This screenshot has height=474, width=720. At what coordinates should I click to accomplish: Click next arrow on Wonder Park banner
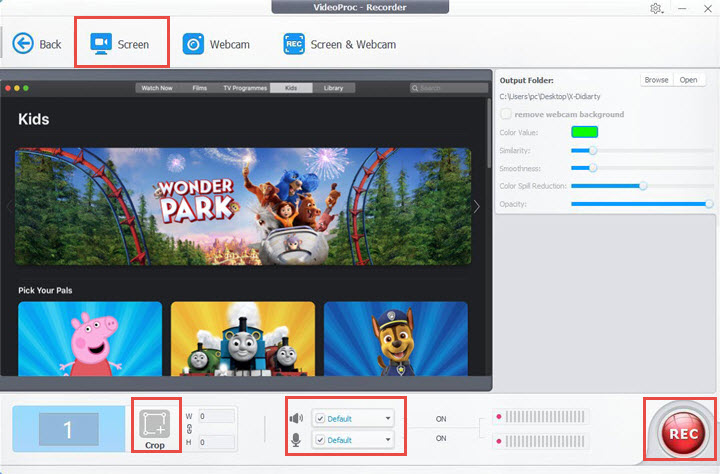click(x=477, y=207)
